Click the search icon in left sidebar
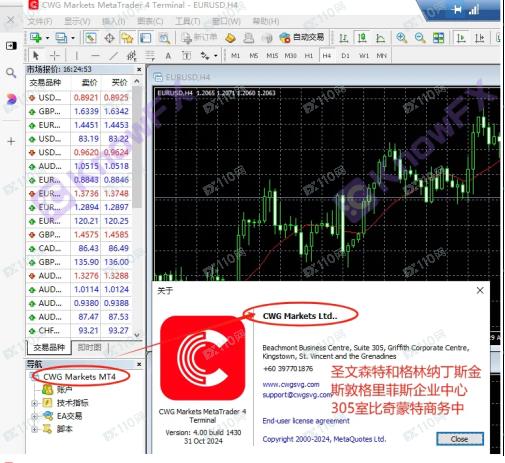 click(11, 73)
